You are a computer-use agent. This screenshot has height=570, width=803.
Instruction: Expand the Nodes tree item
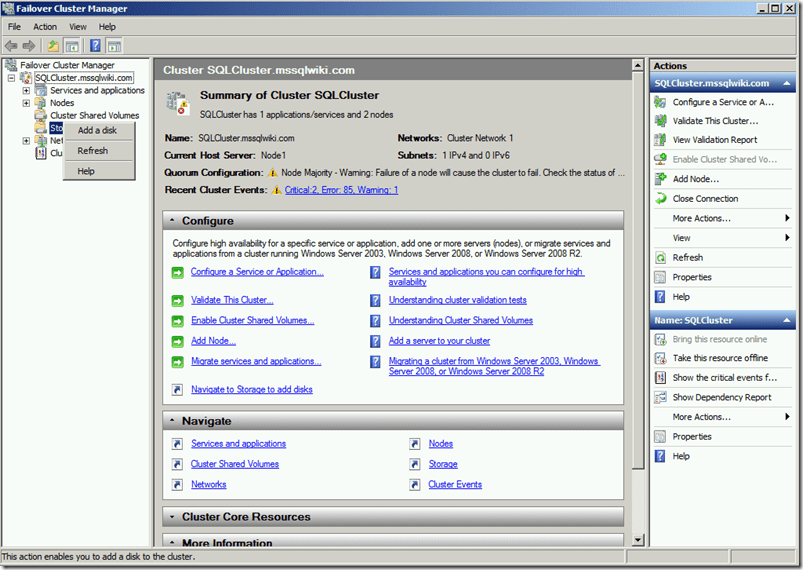click(26, 103)
